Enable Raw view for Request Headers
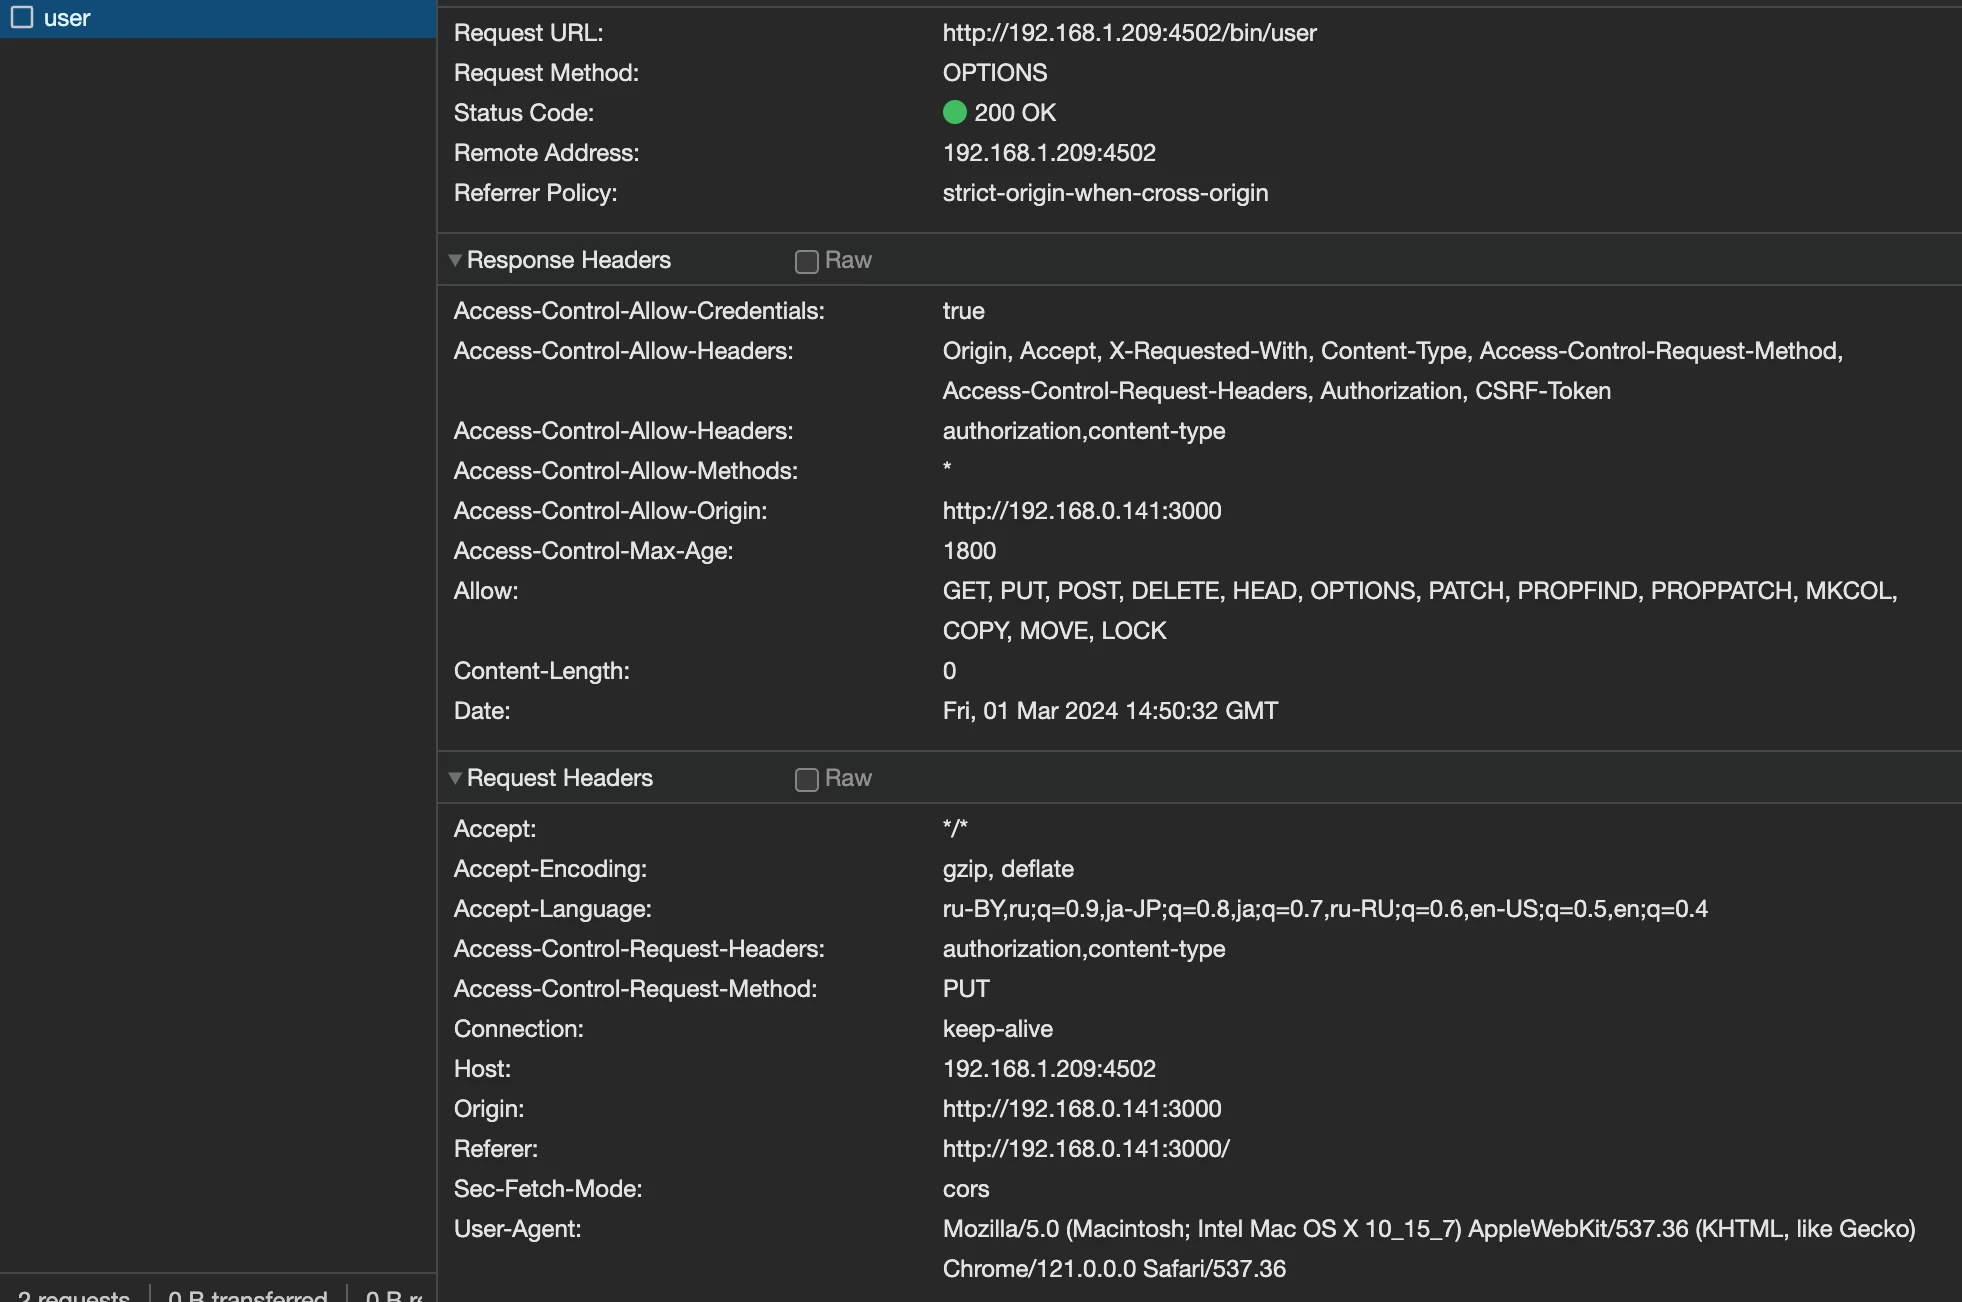The height and width of the screenshot is (1302, 1962). (x=806, y=779)
